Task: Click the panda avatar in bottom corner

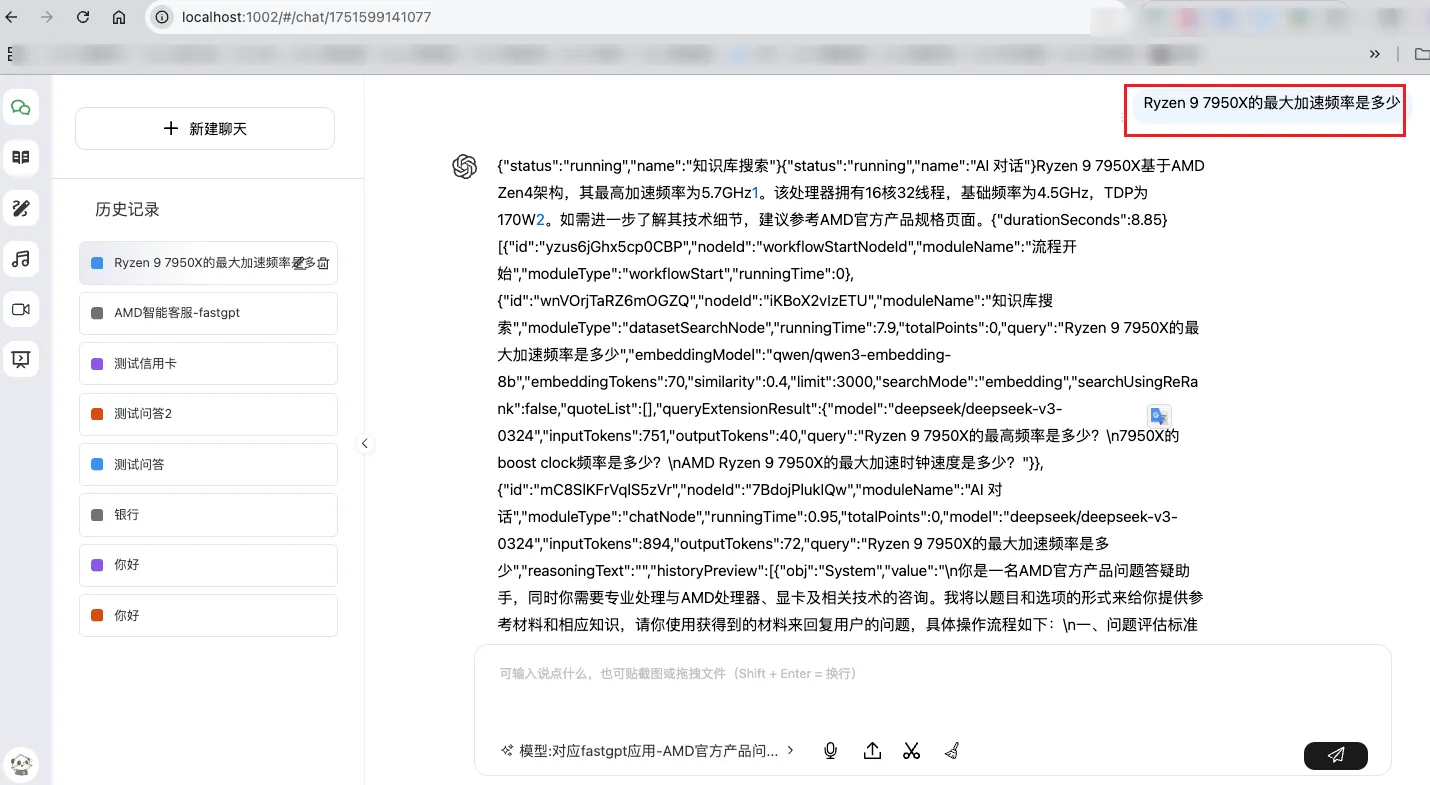Action: coord(22,764)
